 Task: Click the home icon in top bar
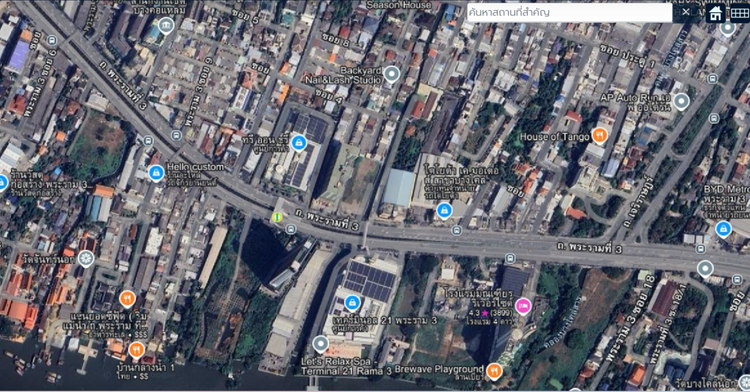coord(716,13)
